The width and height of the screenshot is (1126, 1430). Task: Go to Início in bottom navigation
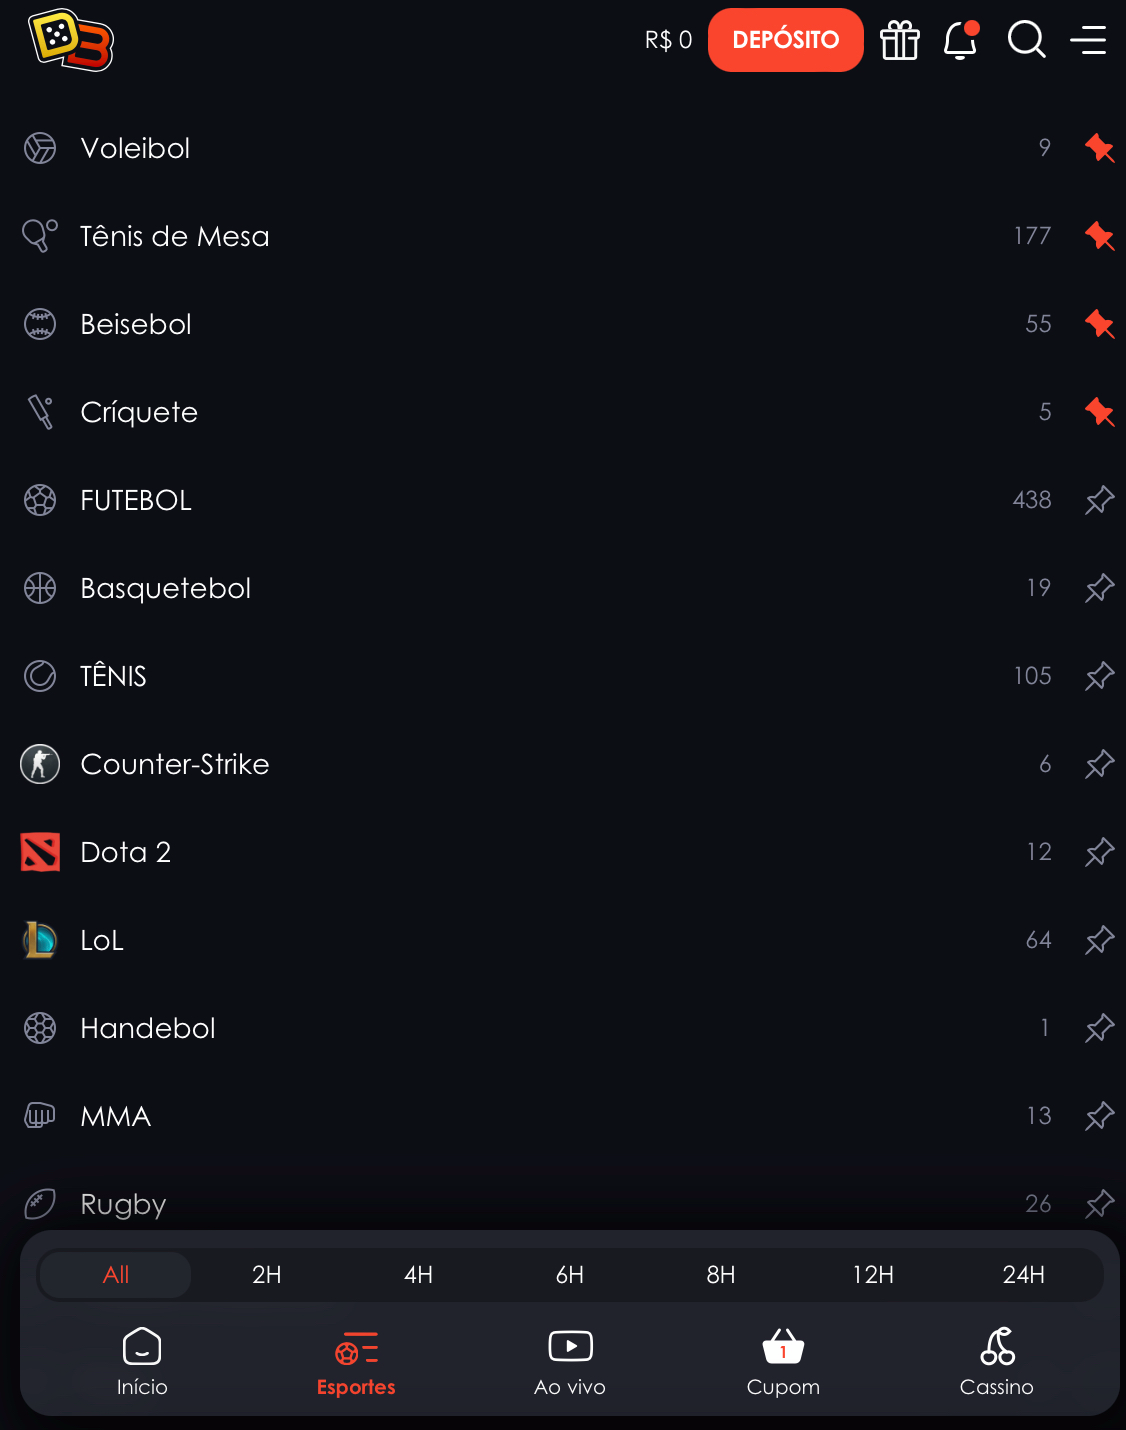click(142, 1362)
